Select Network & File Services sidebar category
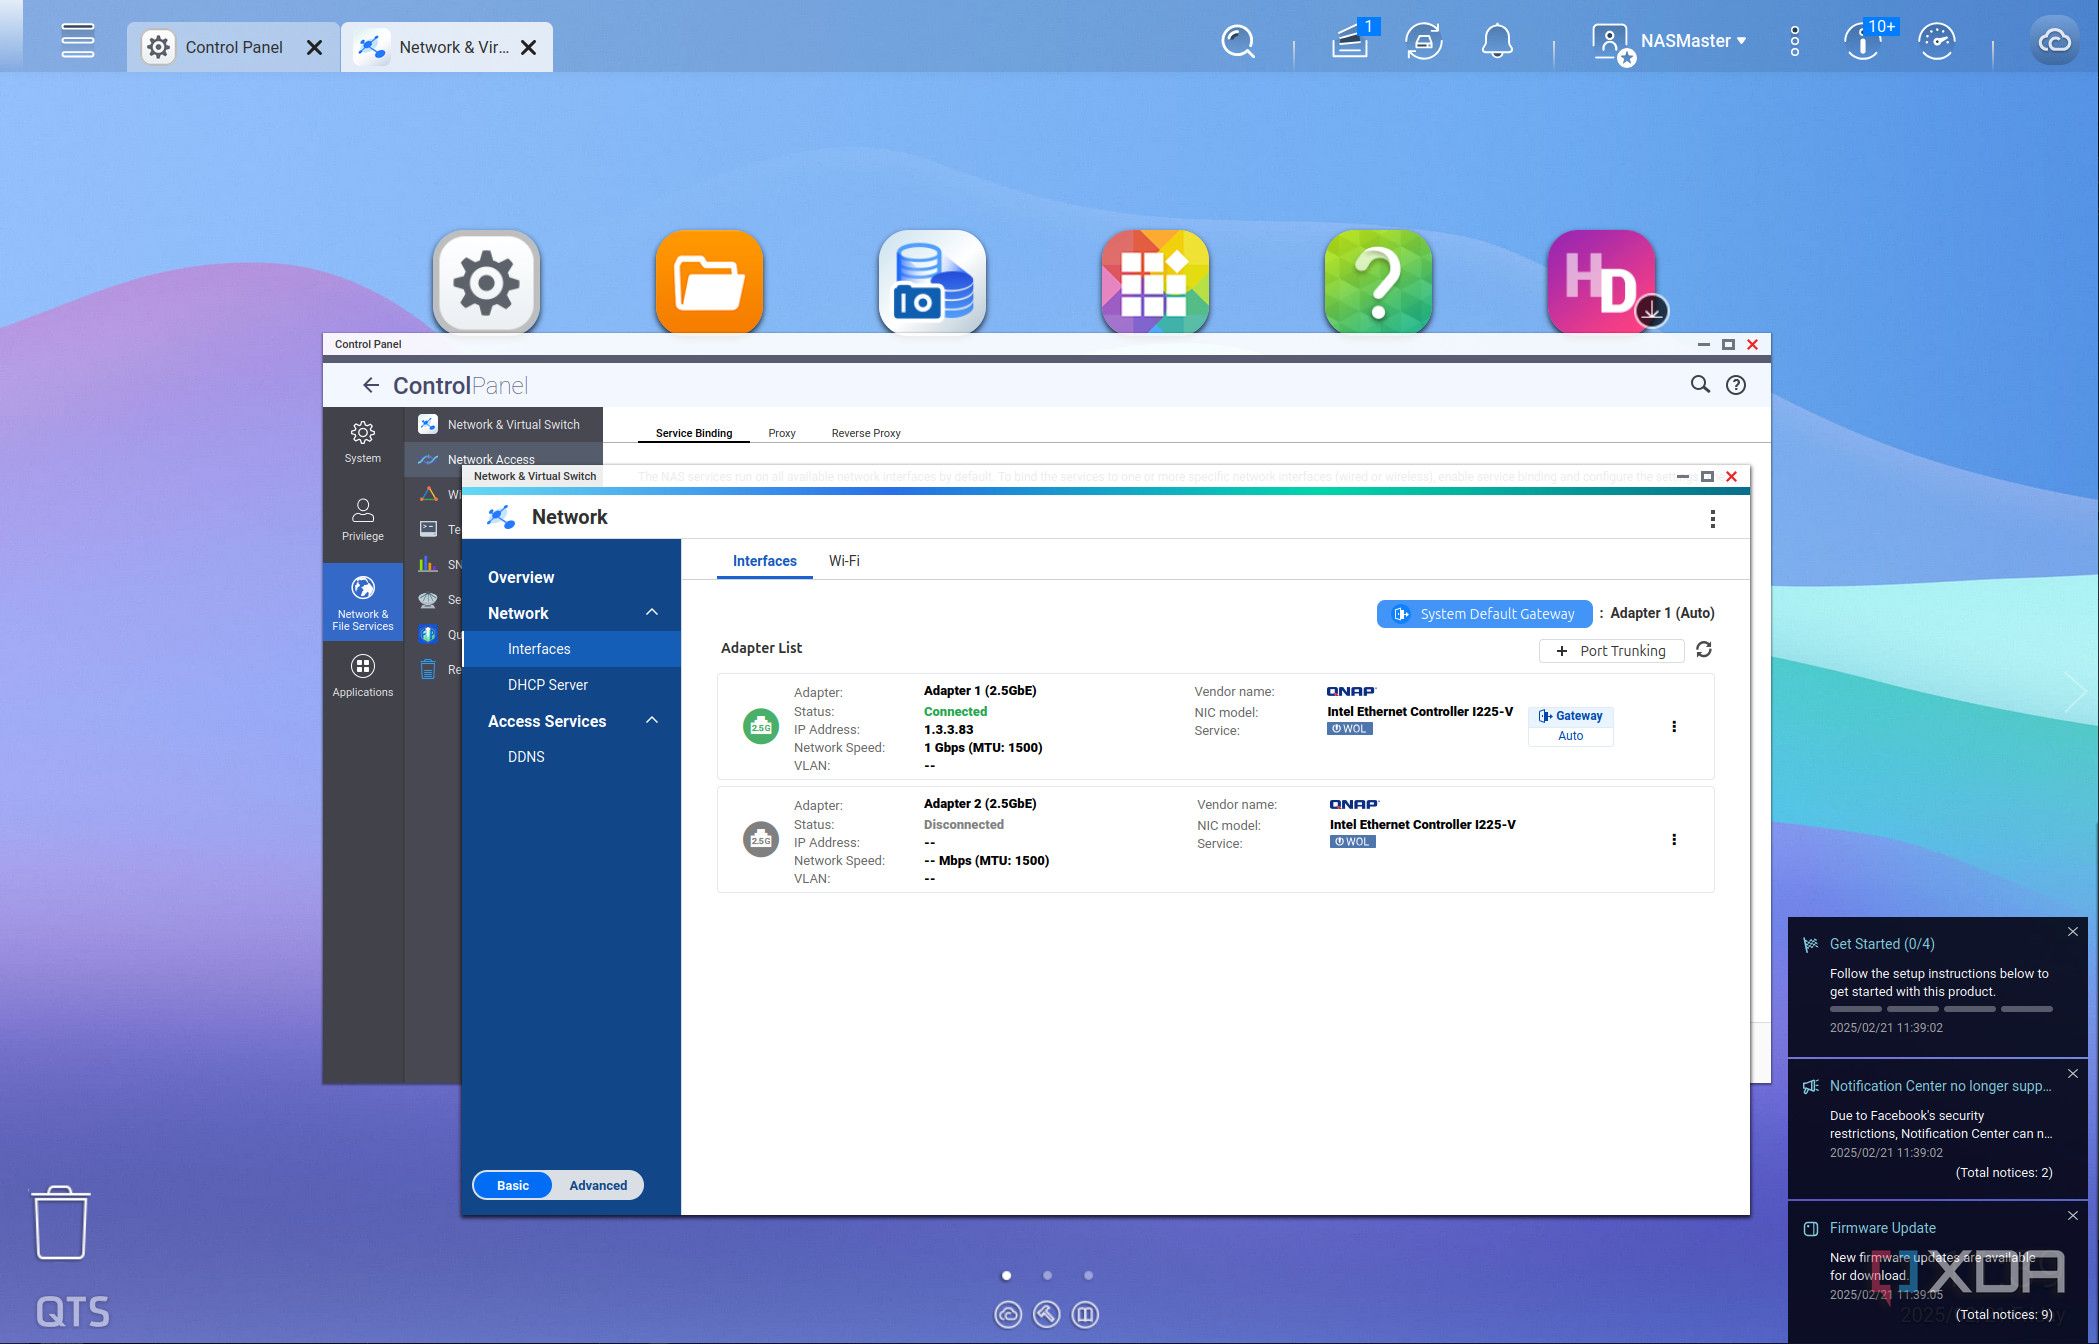Screen dimensions: 2099x1344 pos(363,603)
